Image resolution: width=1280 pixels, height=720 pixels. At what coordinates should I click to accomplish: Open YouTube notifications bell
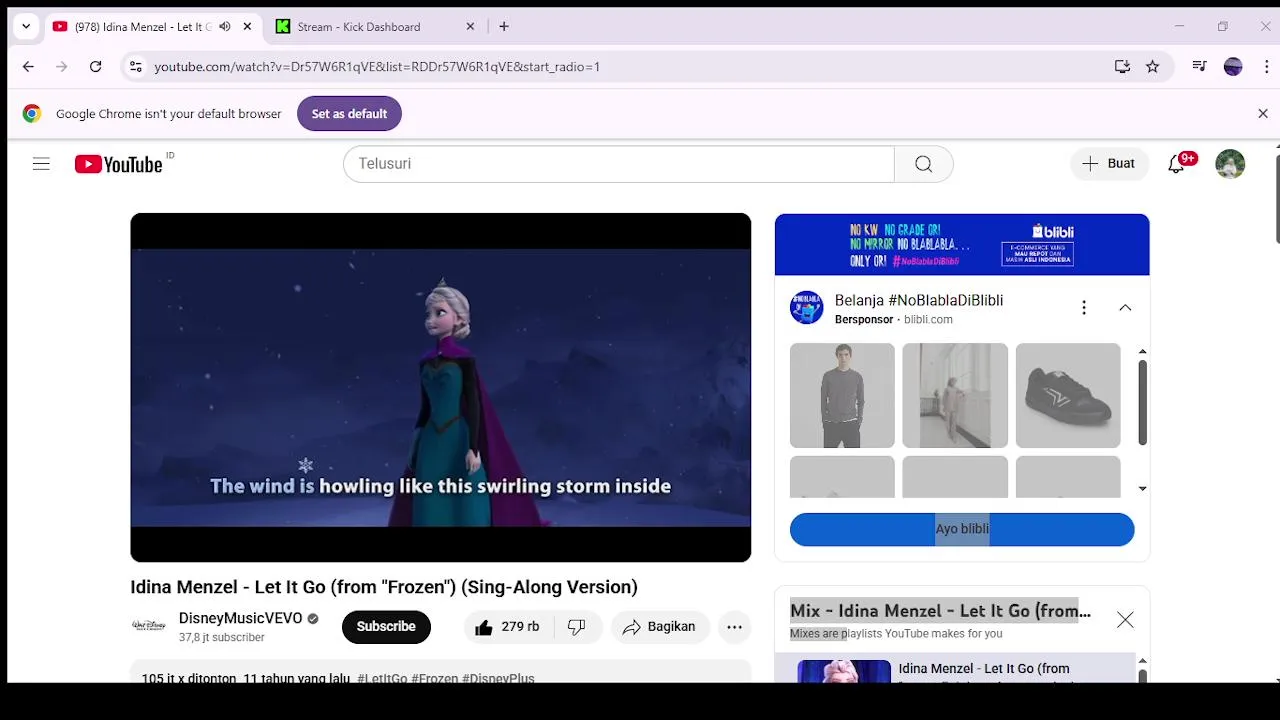[x=1177, y=164]
